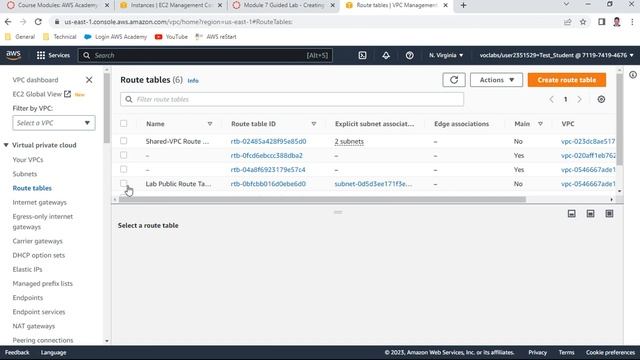Open the AWS reStart bookmark

pos(216,37)
